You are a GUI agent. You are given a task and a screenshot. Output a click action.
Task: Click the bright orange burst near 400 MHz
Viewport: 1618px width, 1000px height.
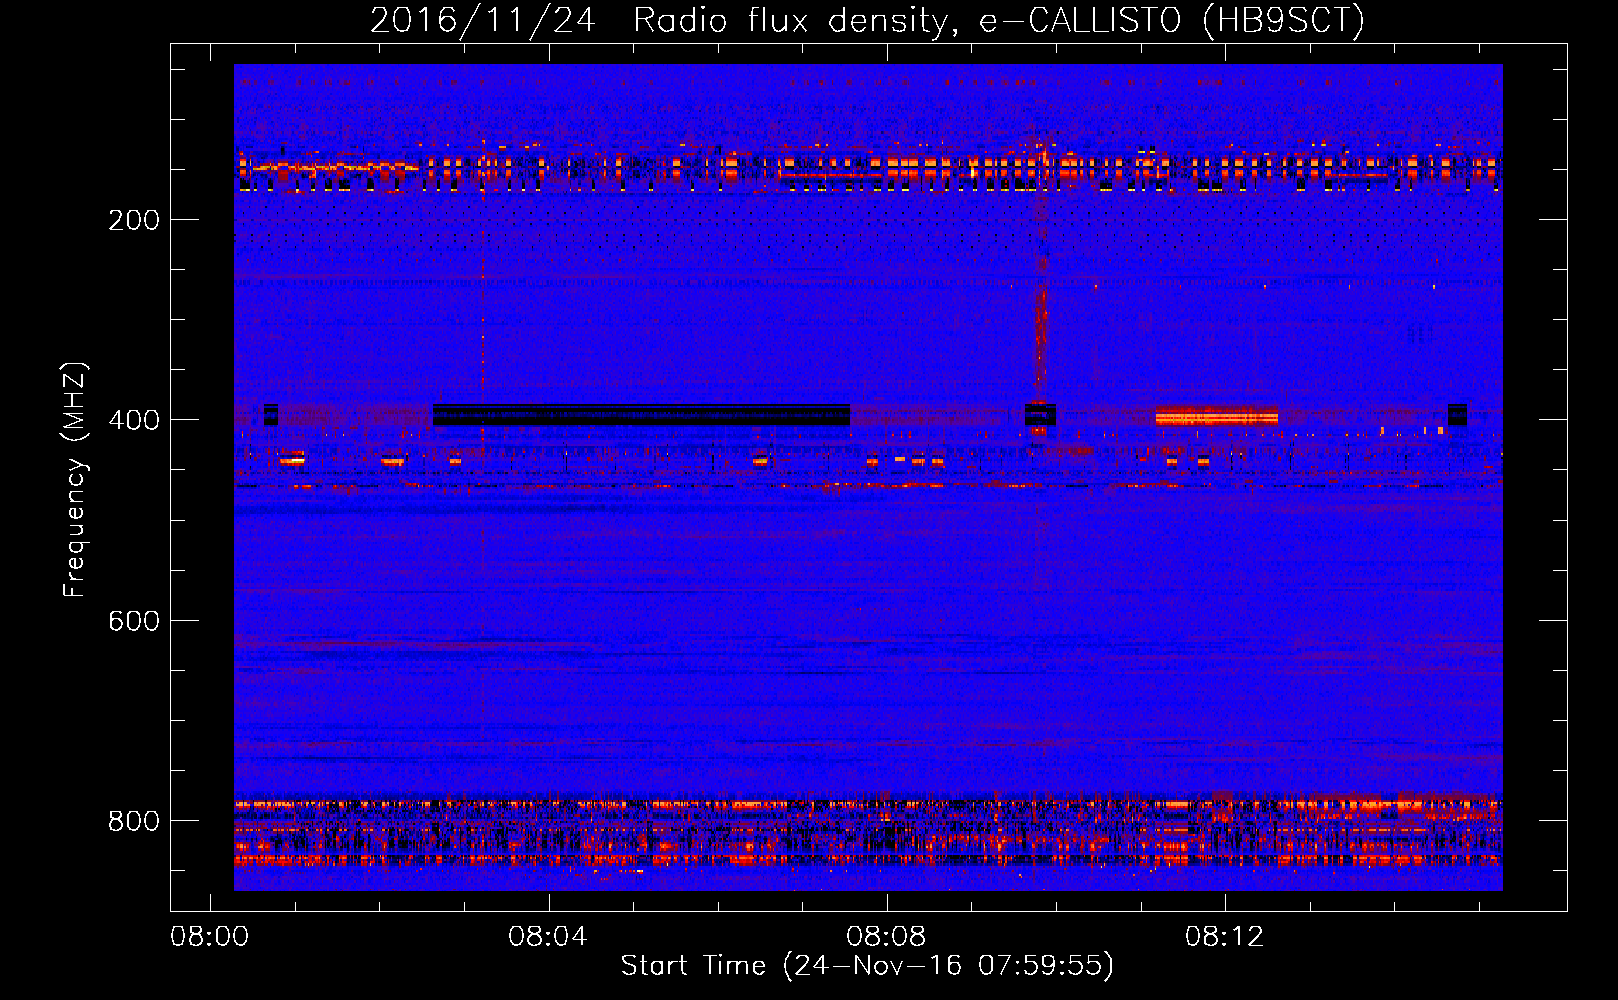coord(1216,416)
